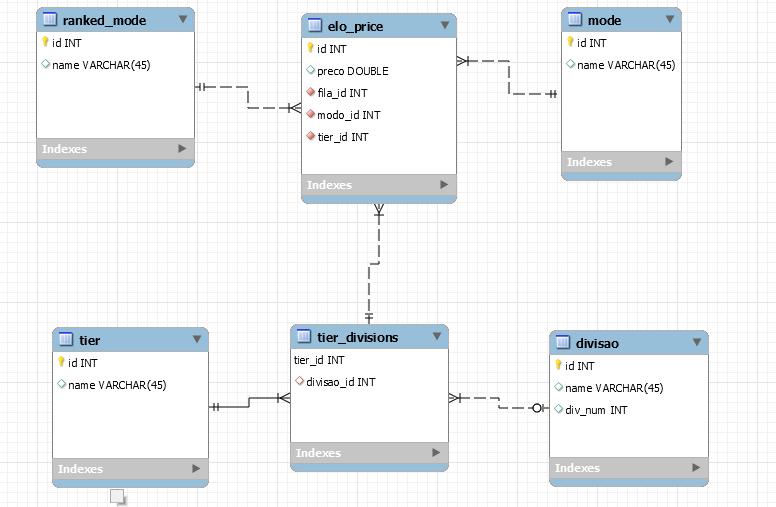Click the tier table icon
The height and width of the screenshot is (507, 776).
[x=66, y=339]
